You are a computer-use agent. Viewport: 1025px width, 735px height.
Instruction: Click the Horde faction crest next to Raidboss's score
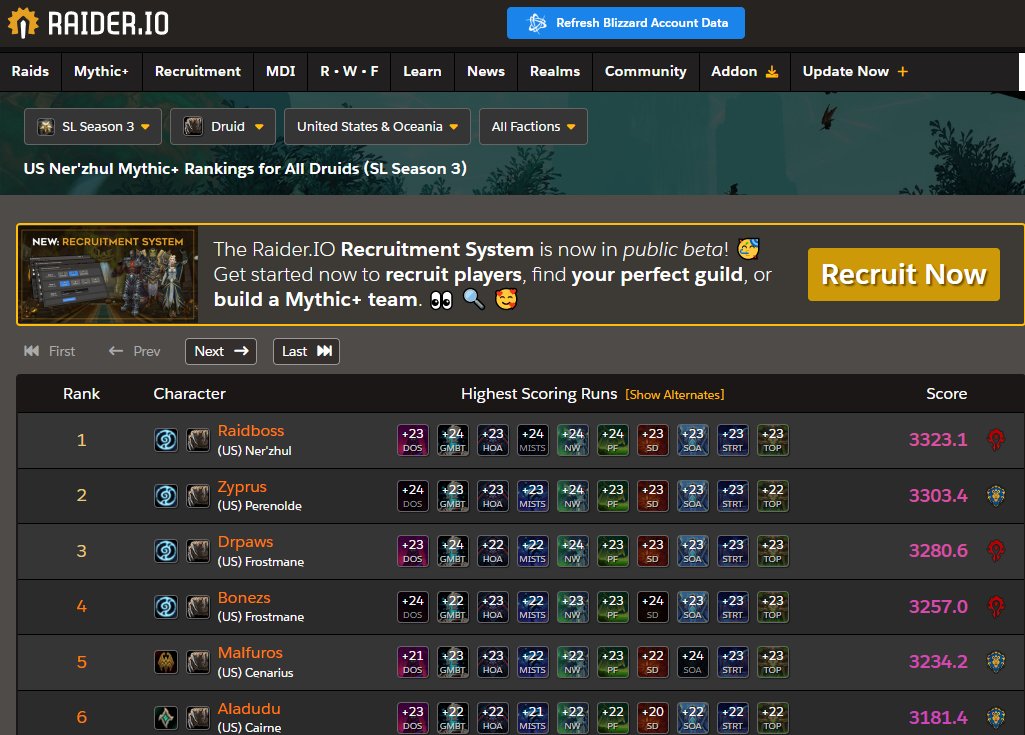(998, 439)
